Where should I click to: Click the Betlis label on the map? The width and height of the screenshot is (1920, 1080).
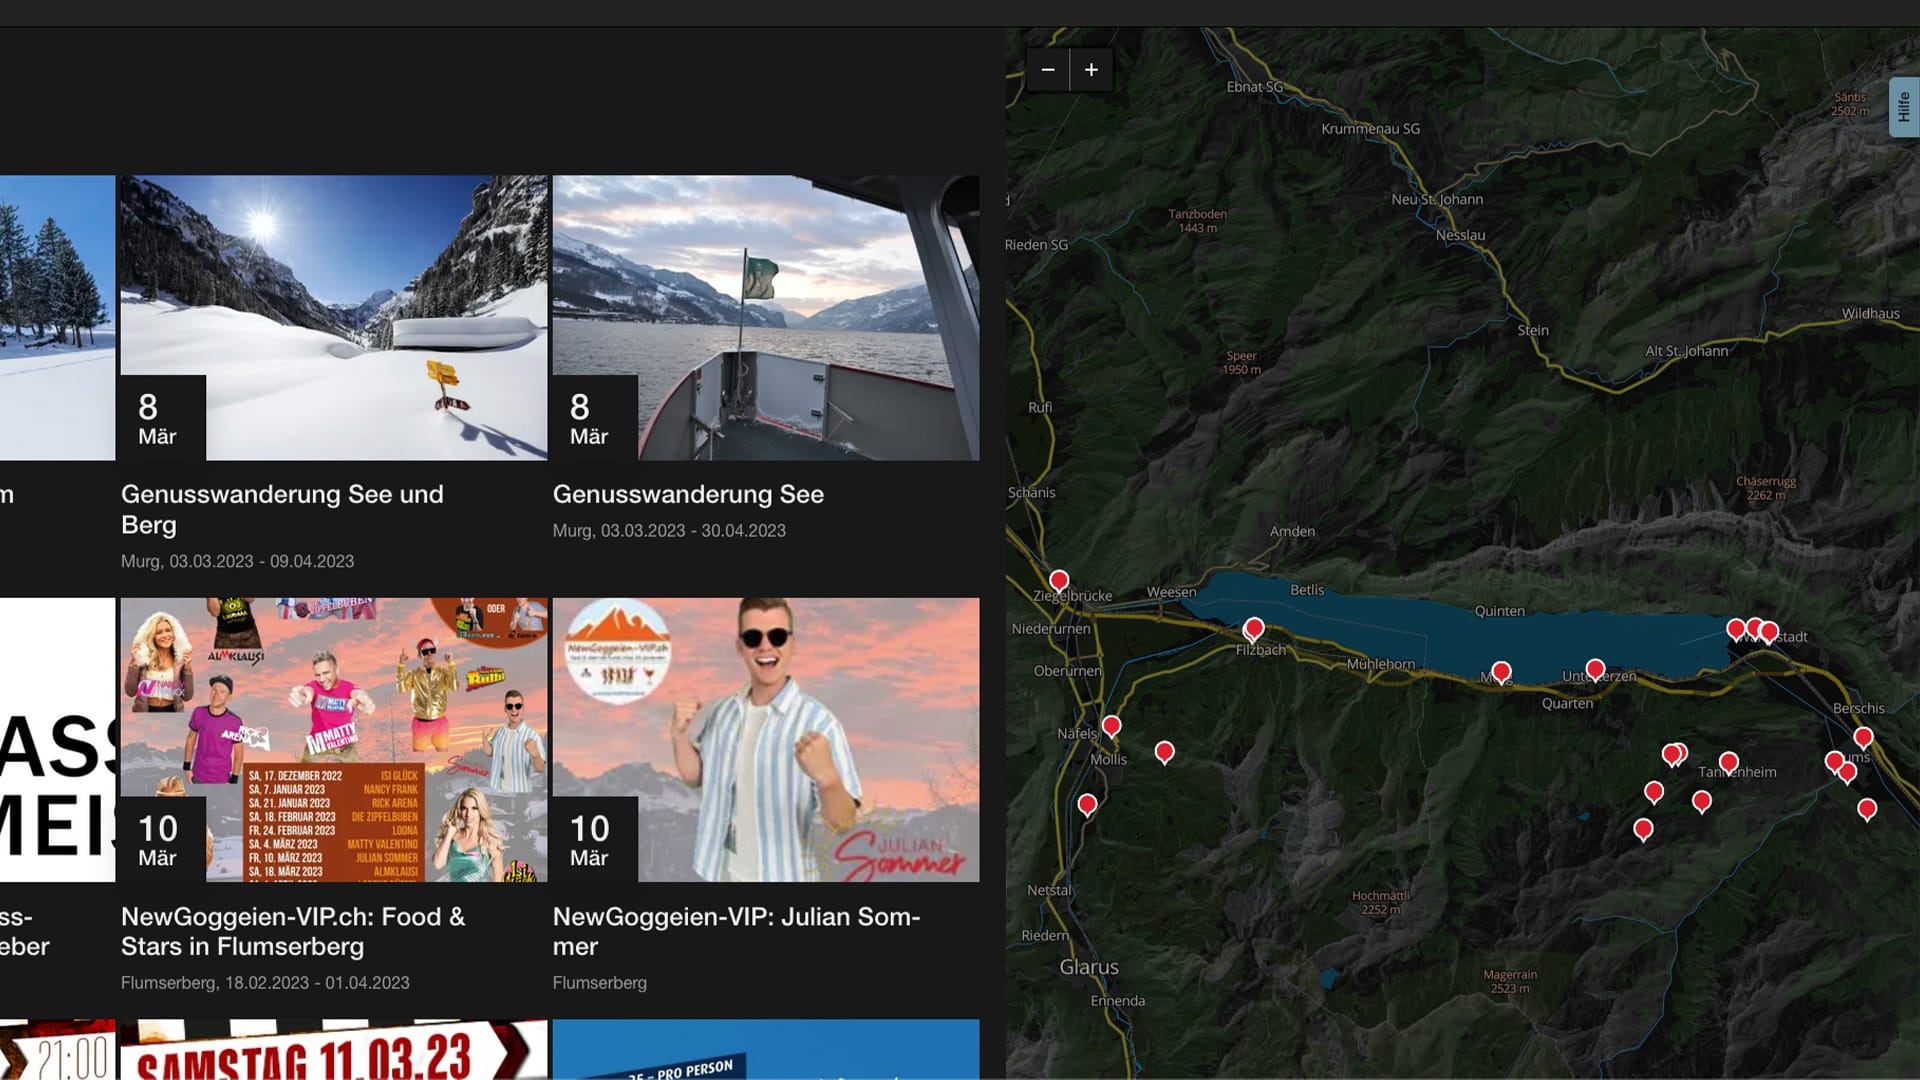[x=1307, y=590]
